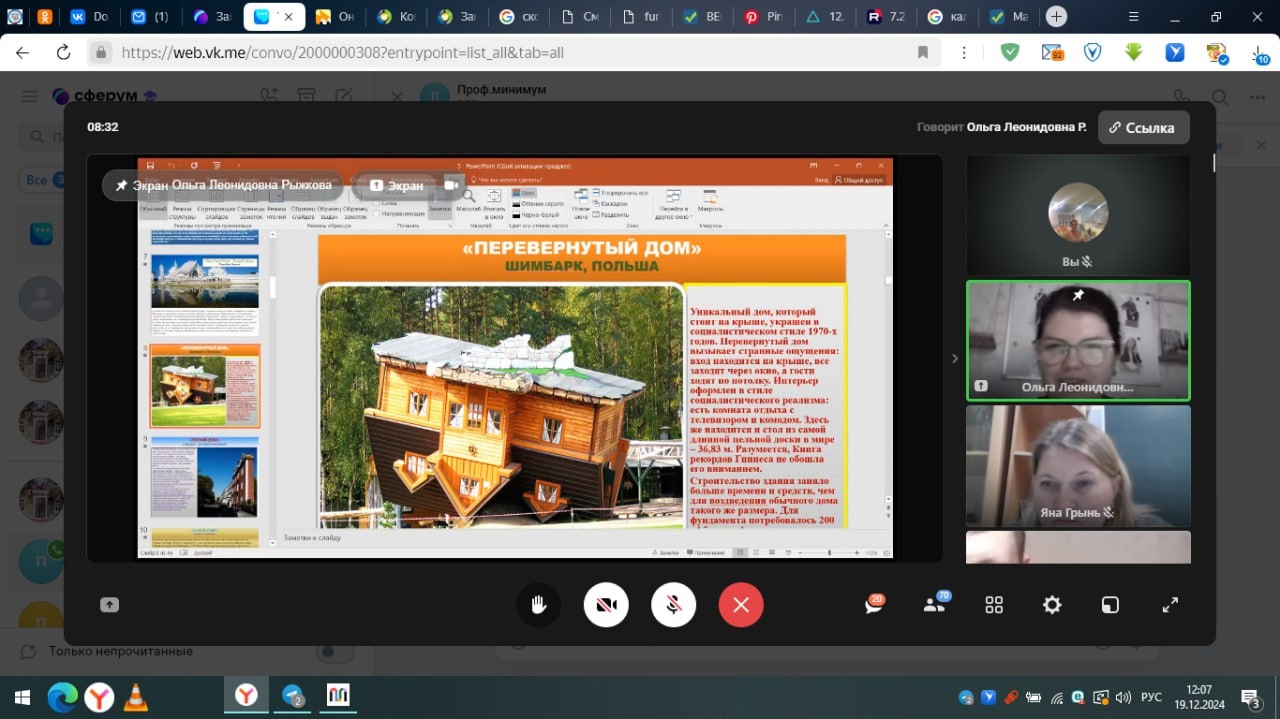Switch to the VK Do tab
1280x719 pixels.
pos(89,17)
